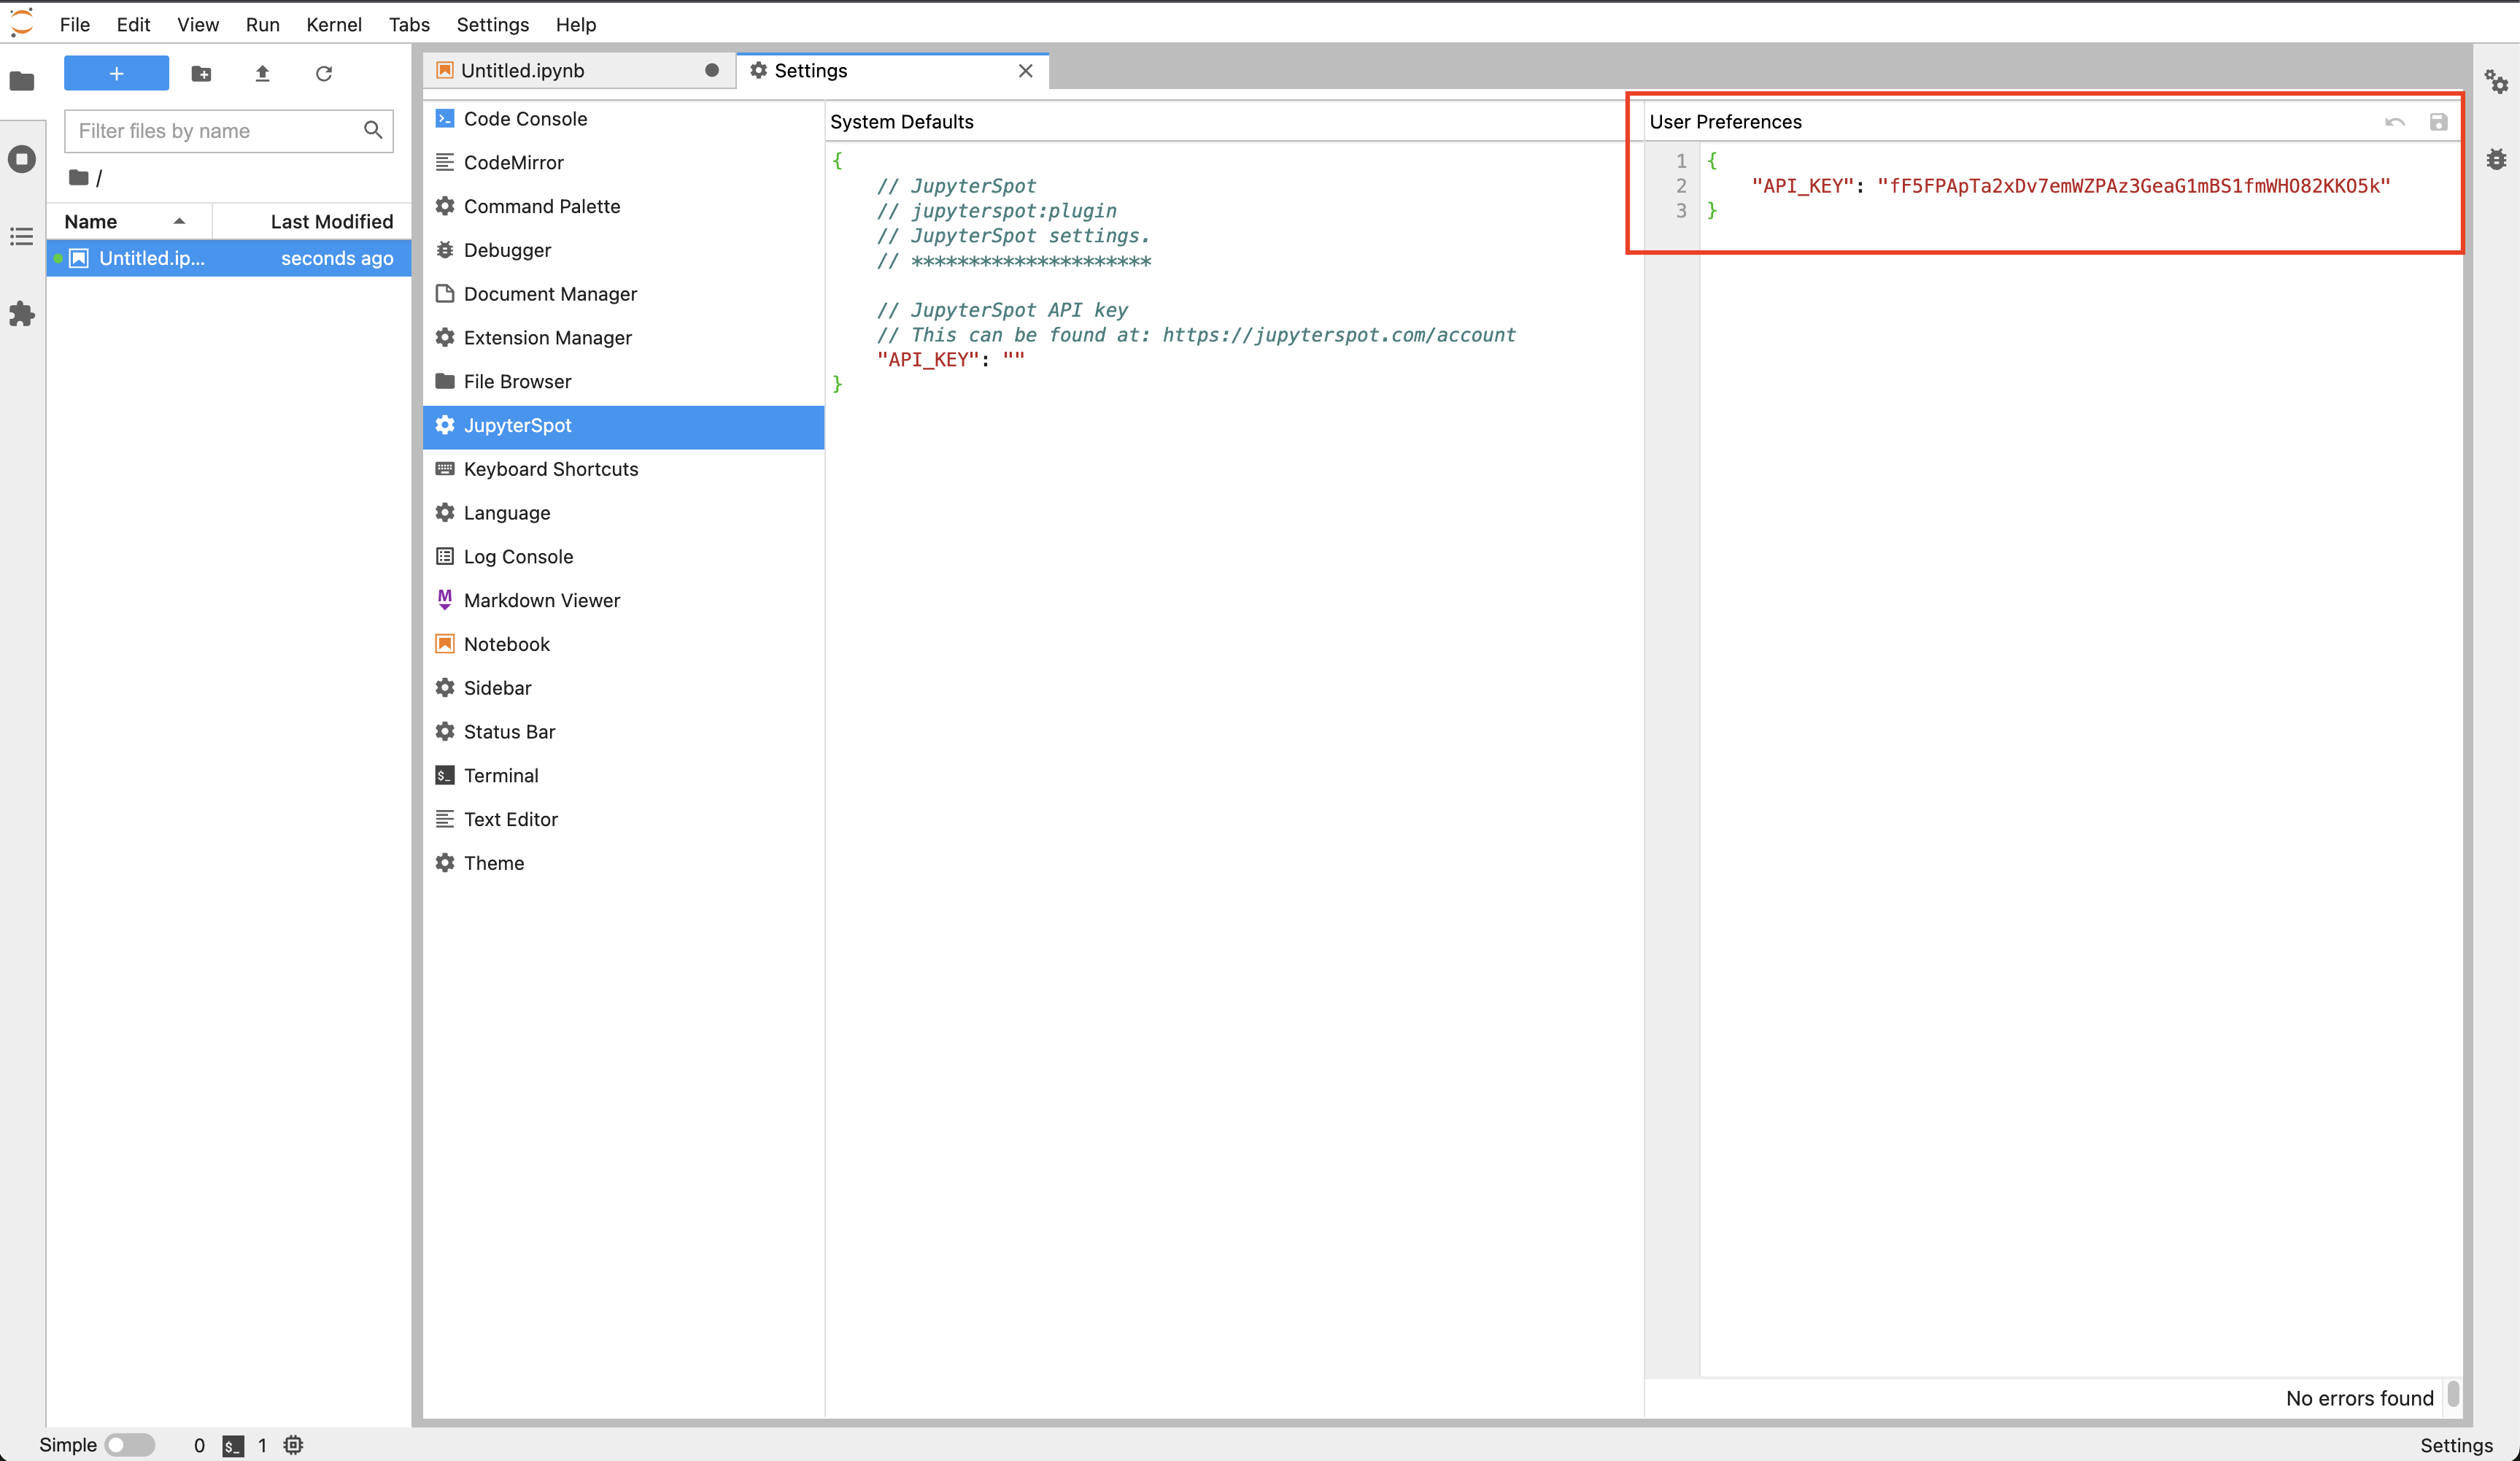Save User Preferences with disk icon

2438,122
